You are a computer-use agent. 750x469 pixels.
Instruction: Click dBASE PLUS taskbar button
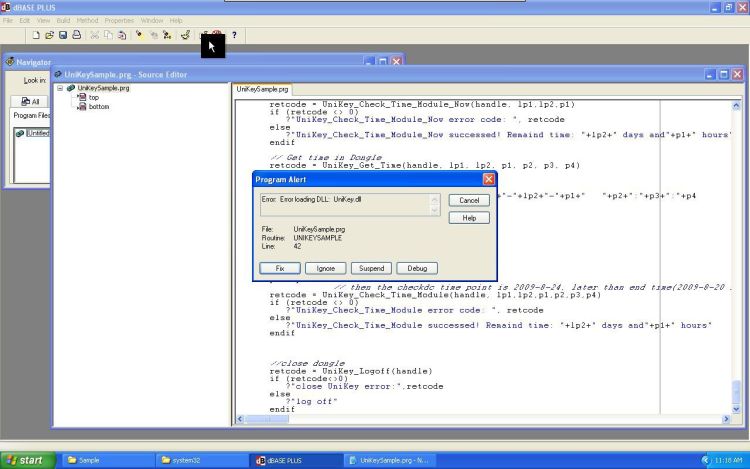tap(295, 460)
